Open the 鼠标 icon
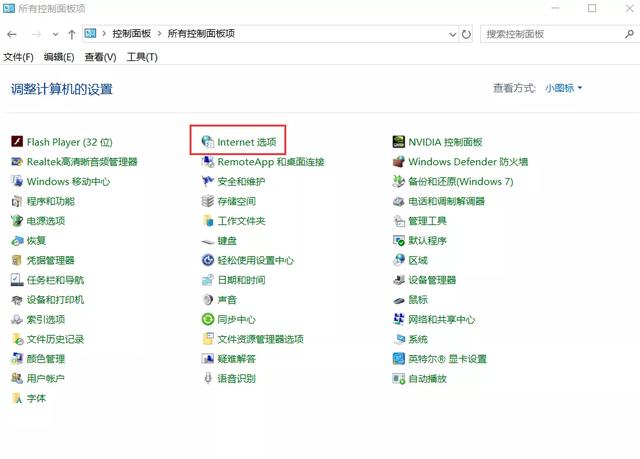 [398, 300]
